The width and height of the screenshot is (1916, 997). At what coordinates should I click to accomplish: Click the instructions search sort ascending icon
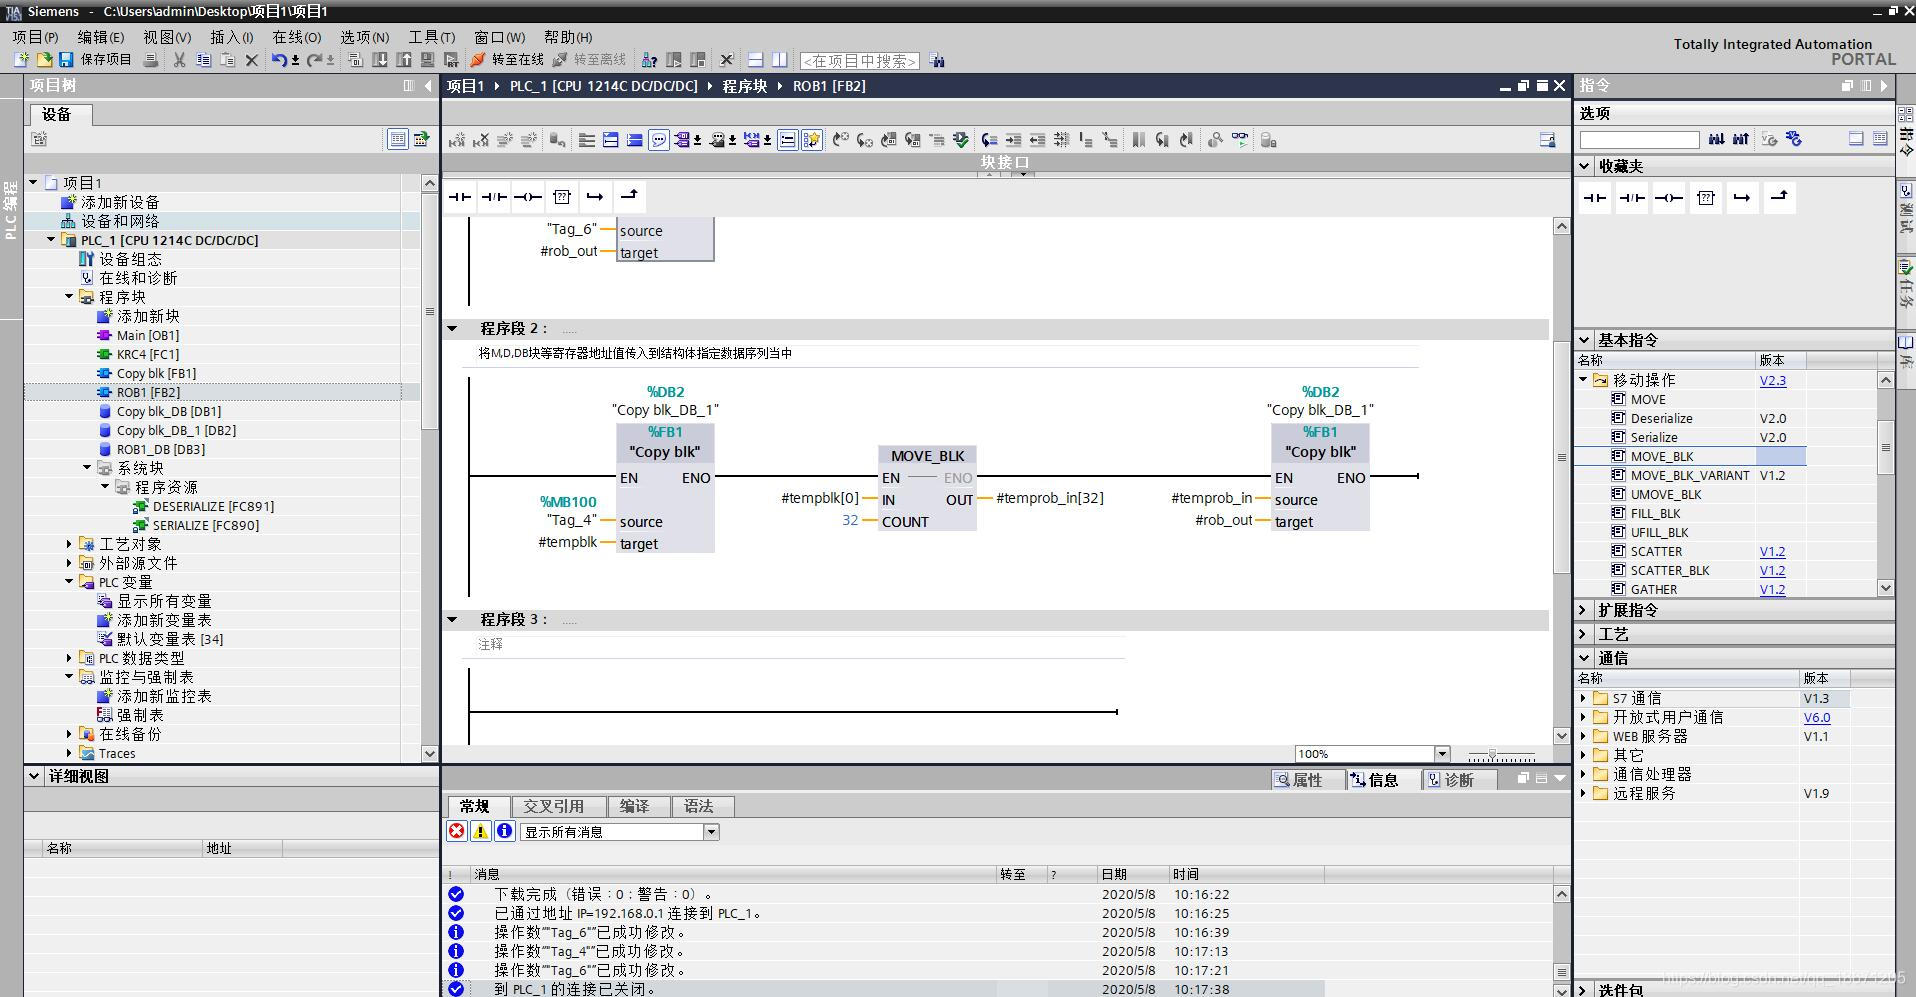(1741, 139)
